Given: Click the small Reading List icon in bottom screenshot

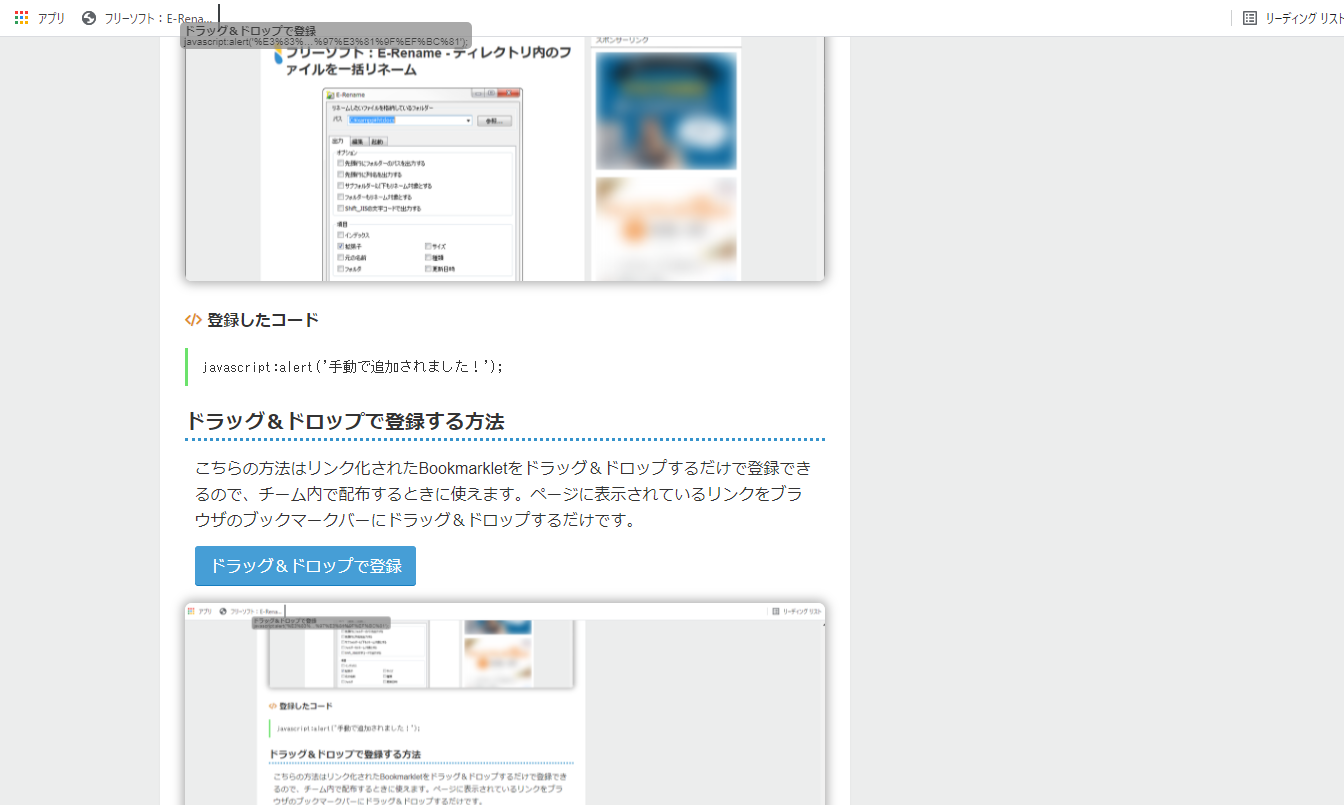Looking at the screenshot, I should pos(774,611).
